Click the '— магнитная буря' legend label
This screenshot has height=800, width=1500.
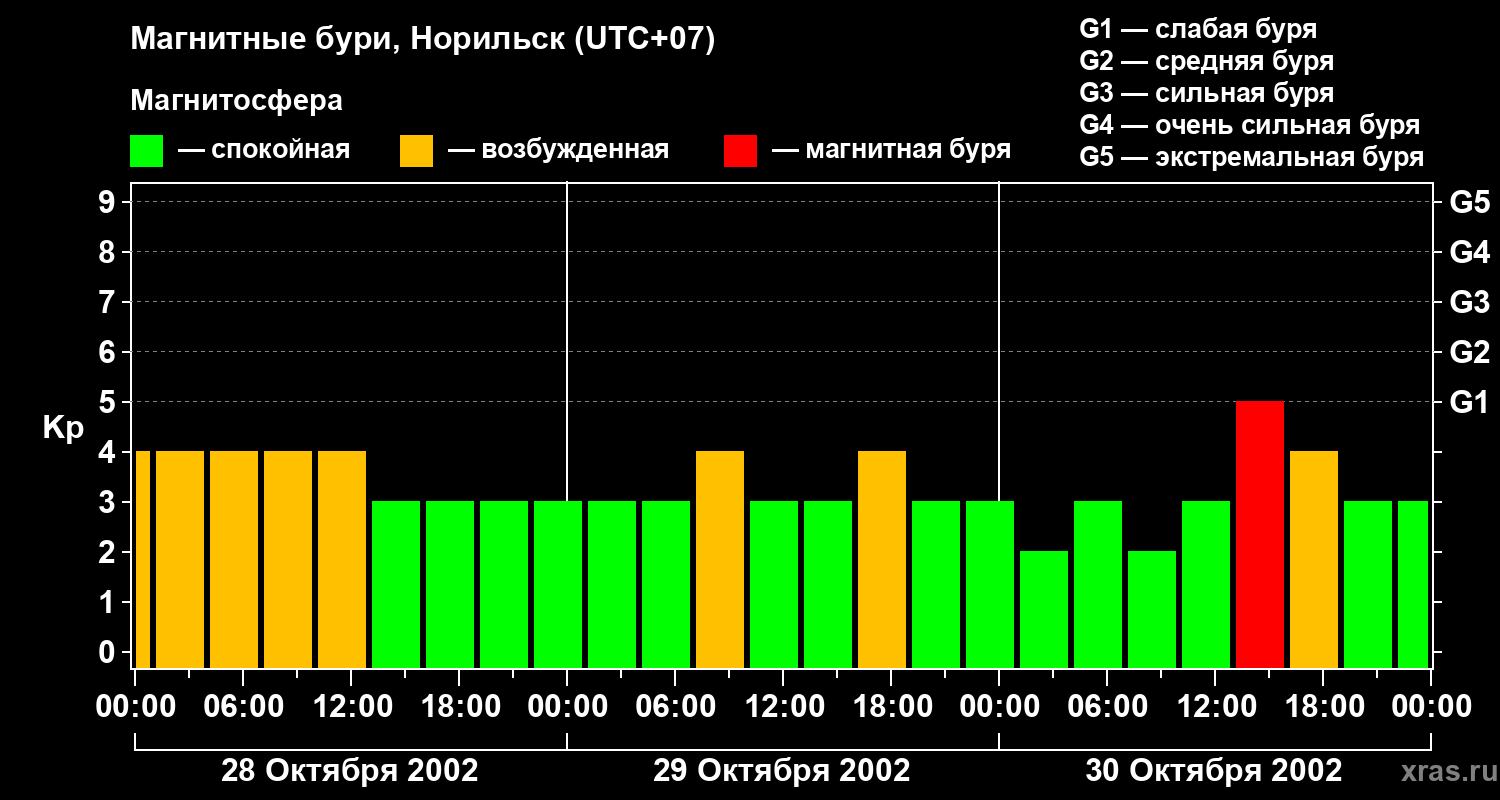[x=892, y=151]
